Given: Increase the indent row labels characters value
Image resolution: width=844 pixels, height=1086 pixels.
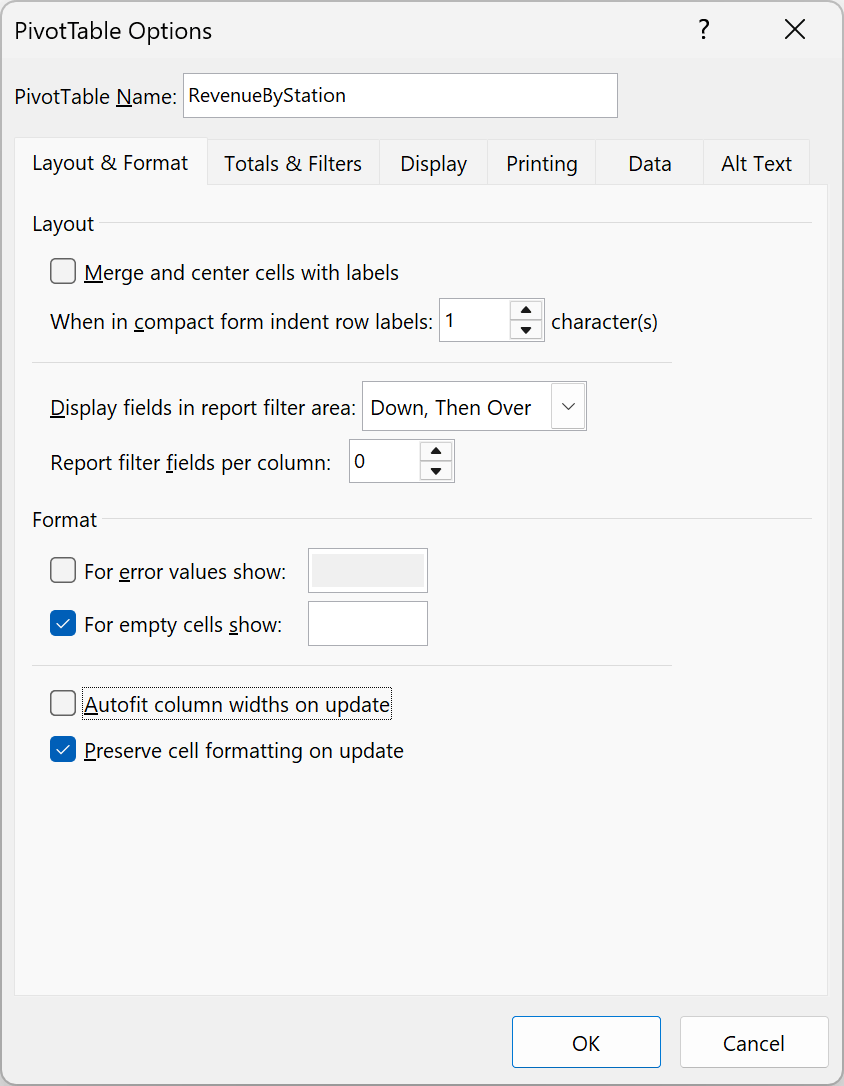Looking at the screenshot, I should (x=526, y=310).
